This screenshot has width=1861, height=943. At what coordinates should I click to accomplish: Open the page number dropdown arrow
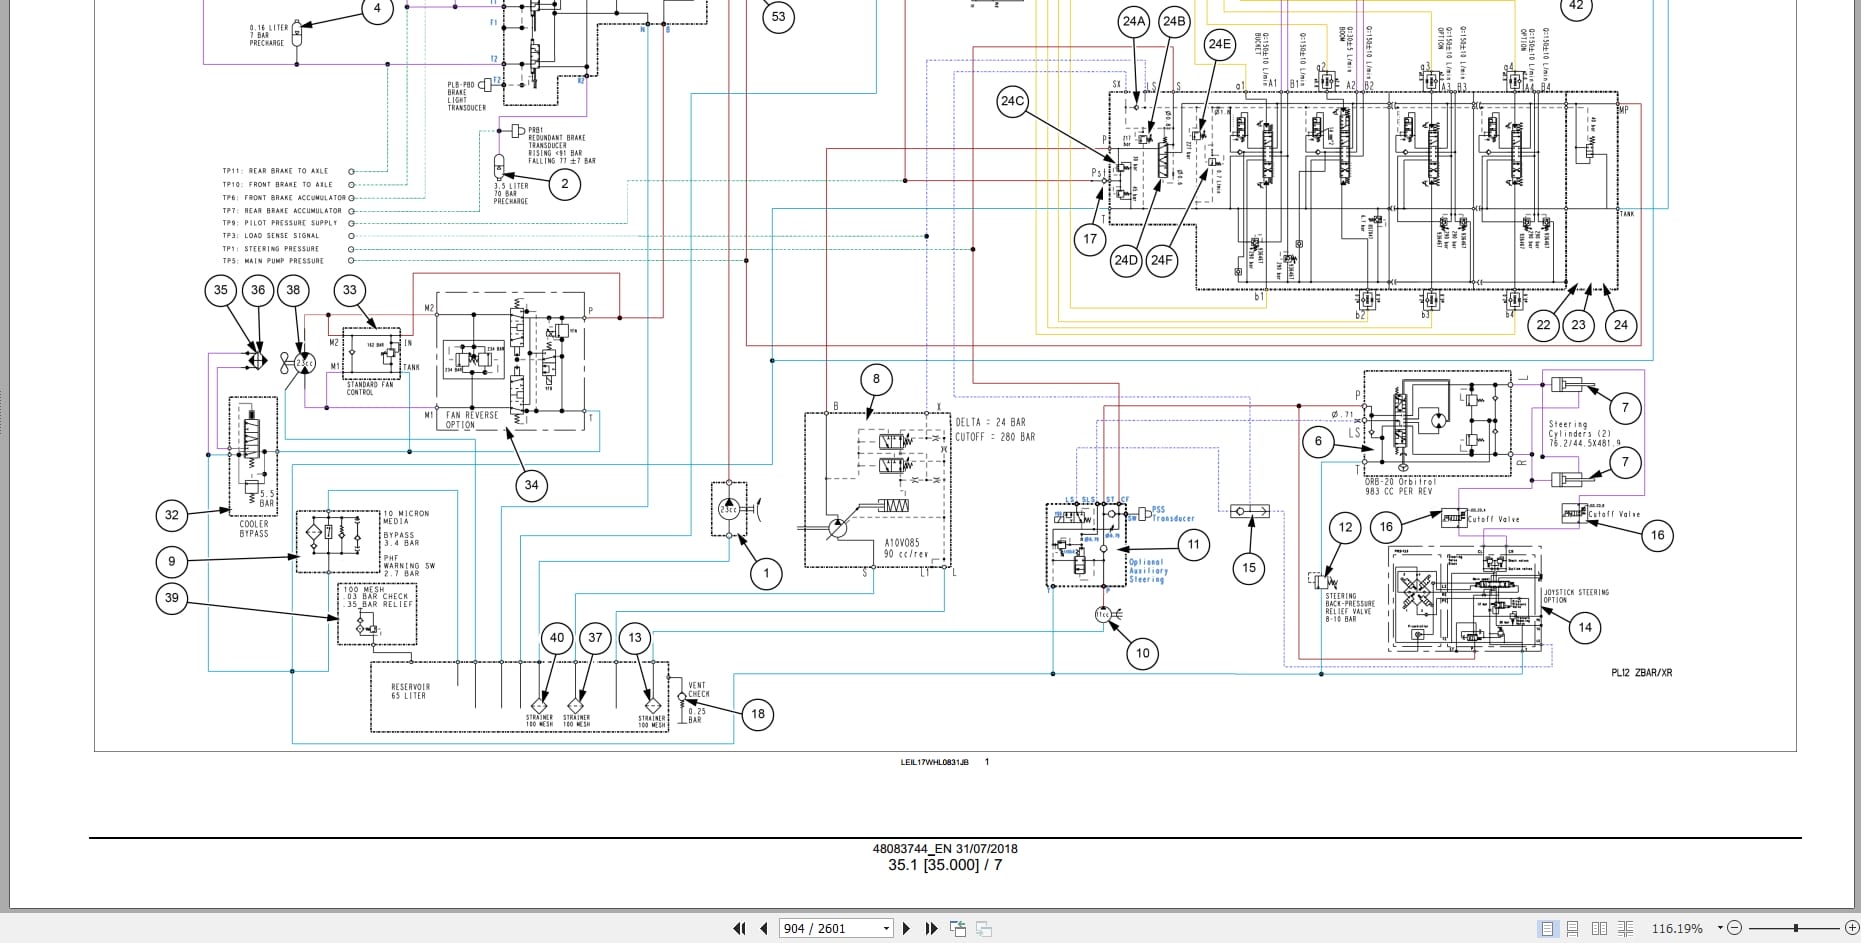[x=886, y=928]
